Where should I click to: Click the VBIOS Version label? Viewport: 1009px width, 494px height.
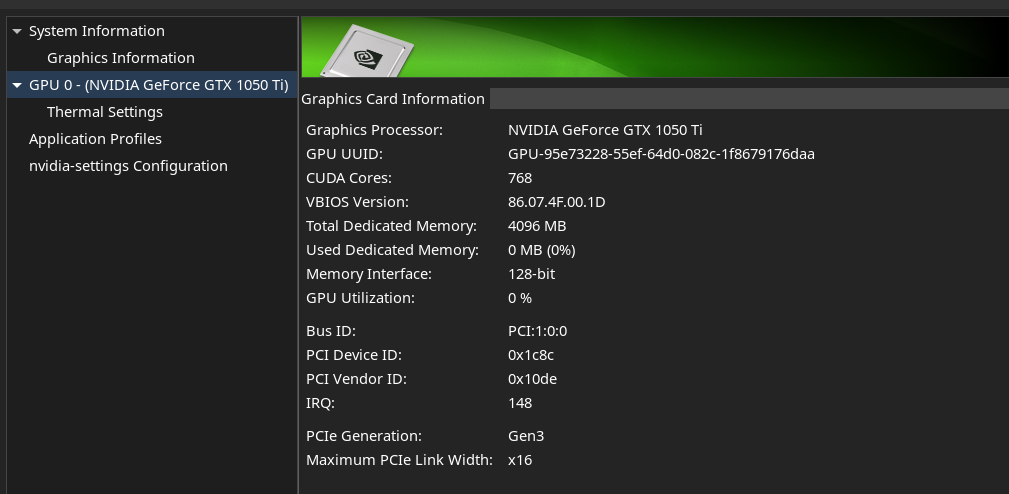pyautogui.click(x=357, y=202)
